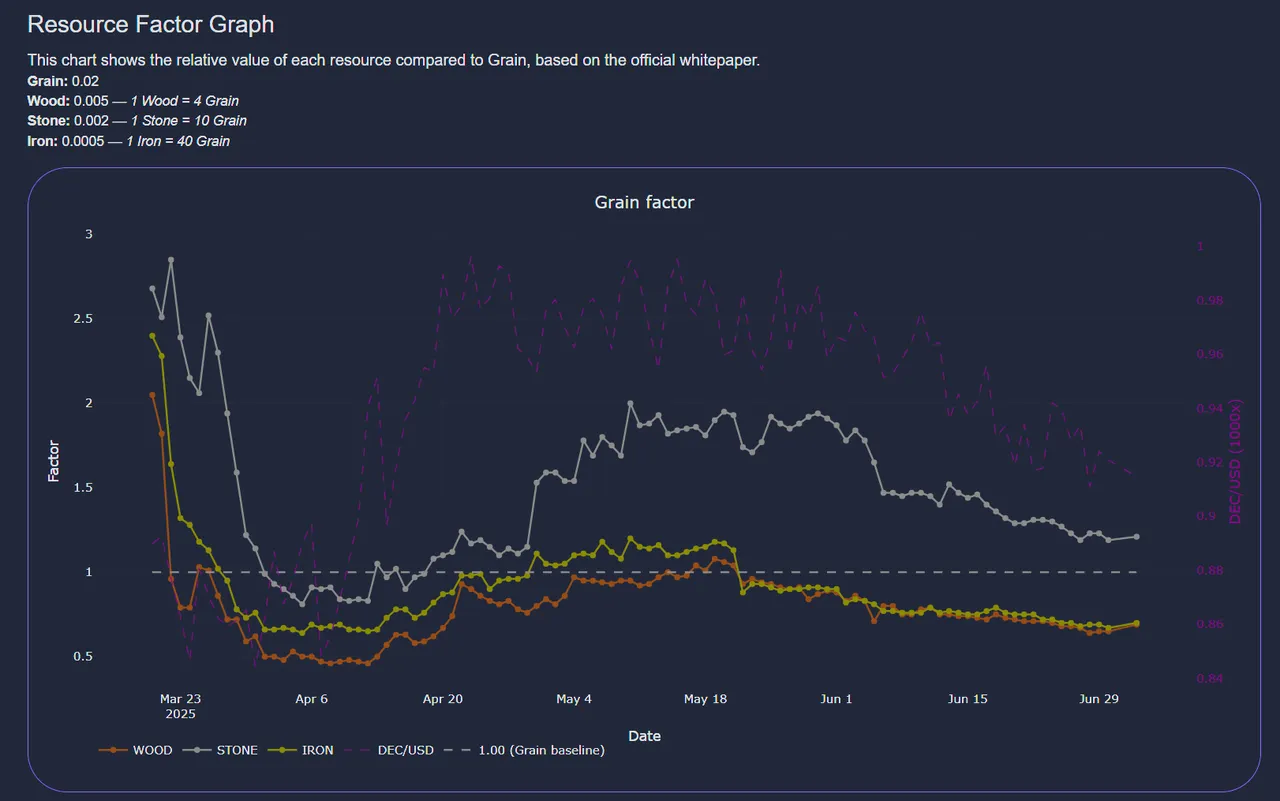
Task: Click the highest STONE data point near 2.85
Action: pyautogui.click(x=171, y=260)
